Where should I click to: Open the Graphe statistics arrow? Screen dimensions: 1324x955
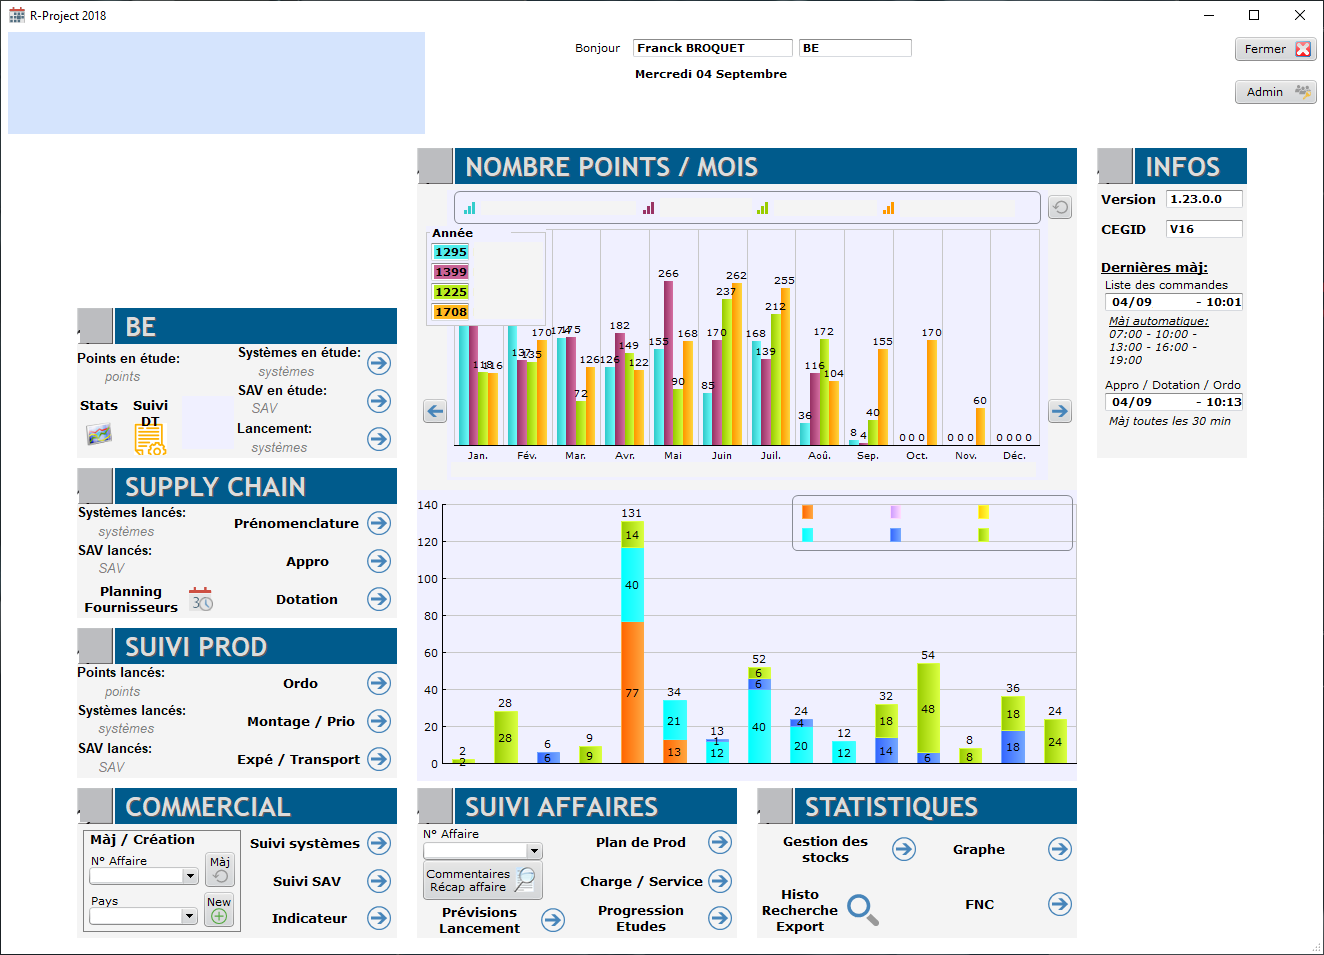click(x=1060, y=849)
